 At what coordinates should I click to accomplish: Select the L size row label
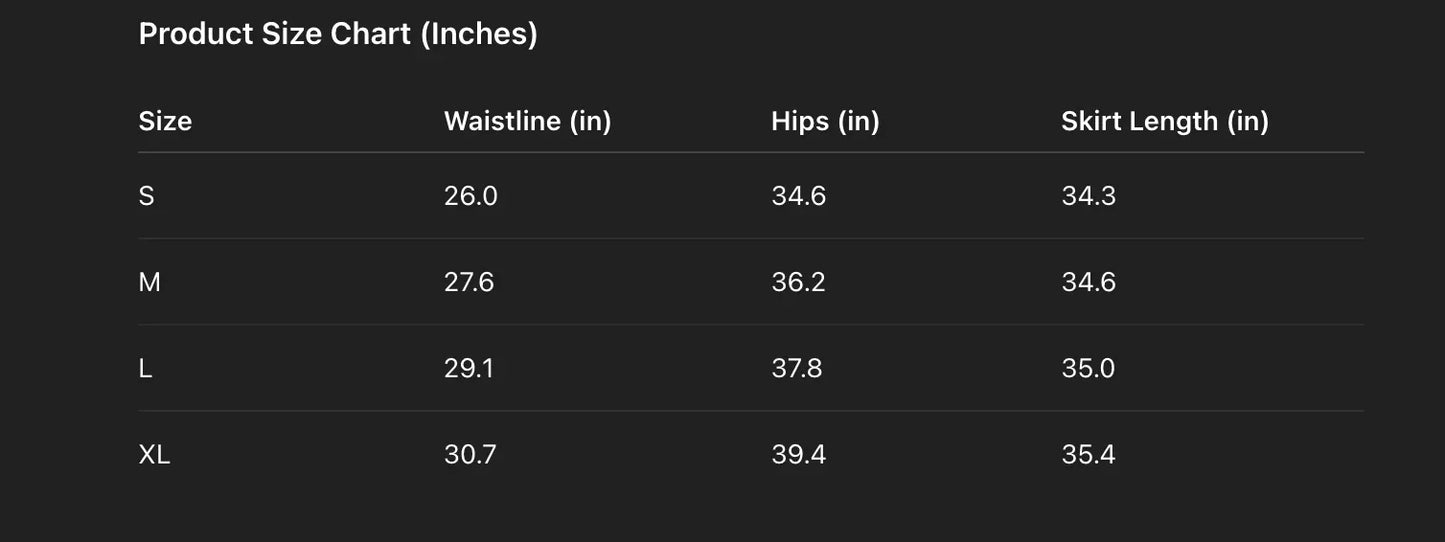click(x=145, y=368)
